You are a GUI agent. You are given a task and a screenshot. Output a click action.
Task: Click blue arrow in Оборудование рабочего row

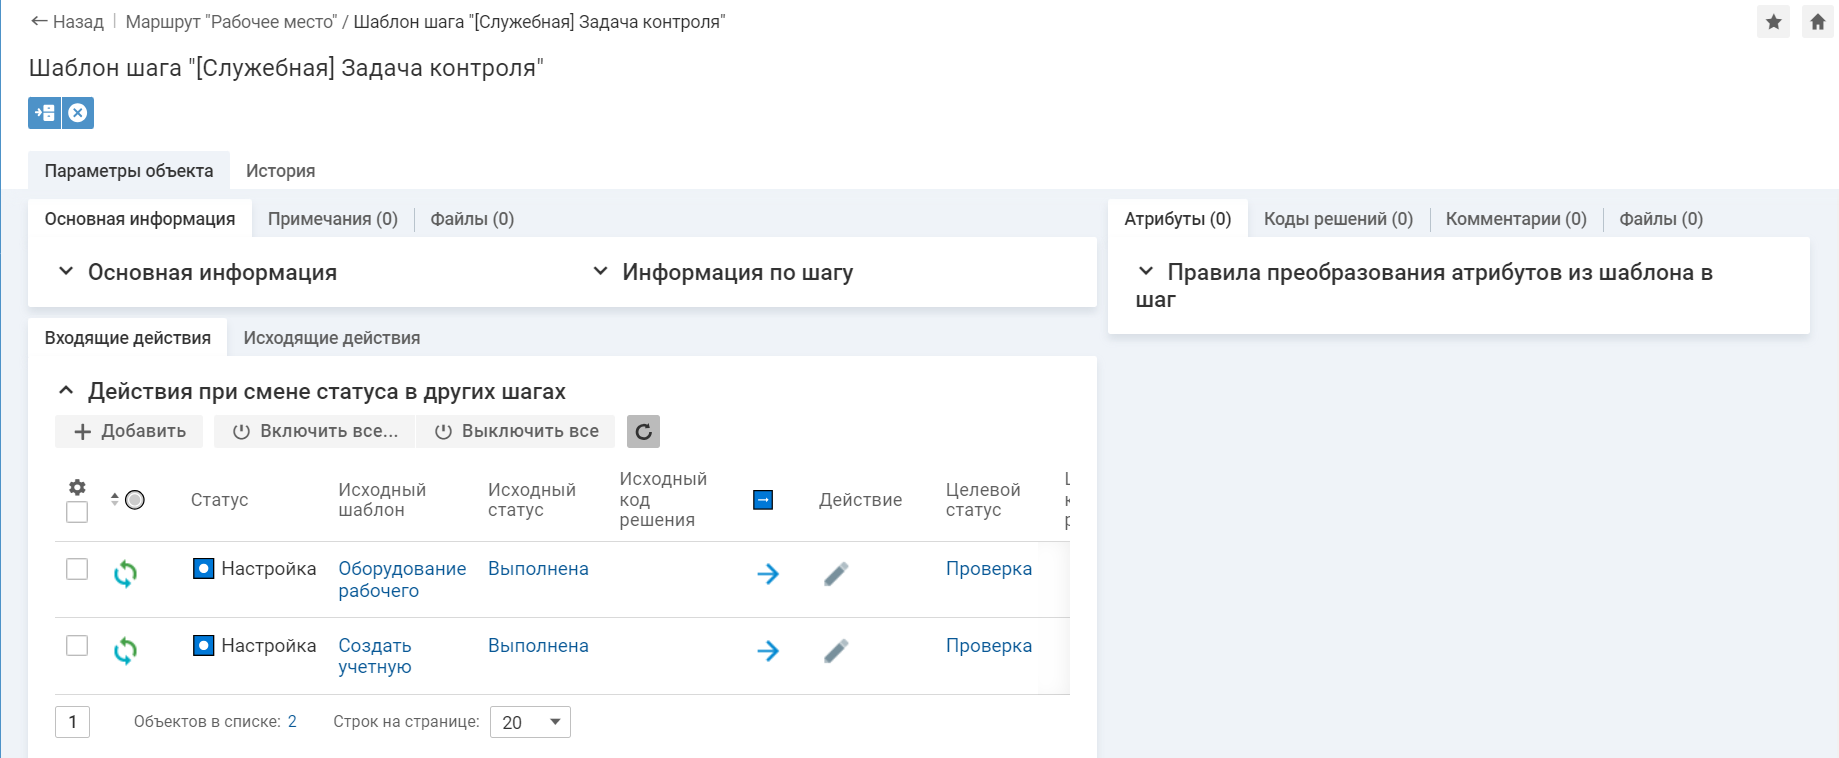coord(767,574)
